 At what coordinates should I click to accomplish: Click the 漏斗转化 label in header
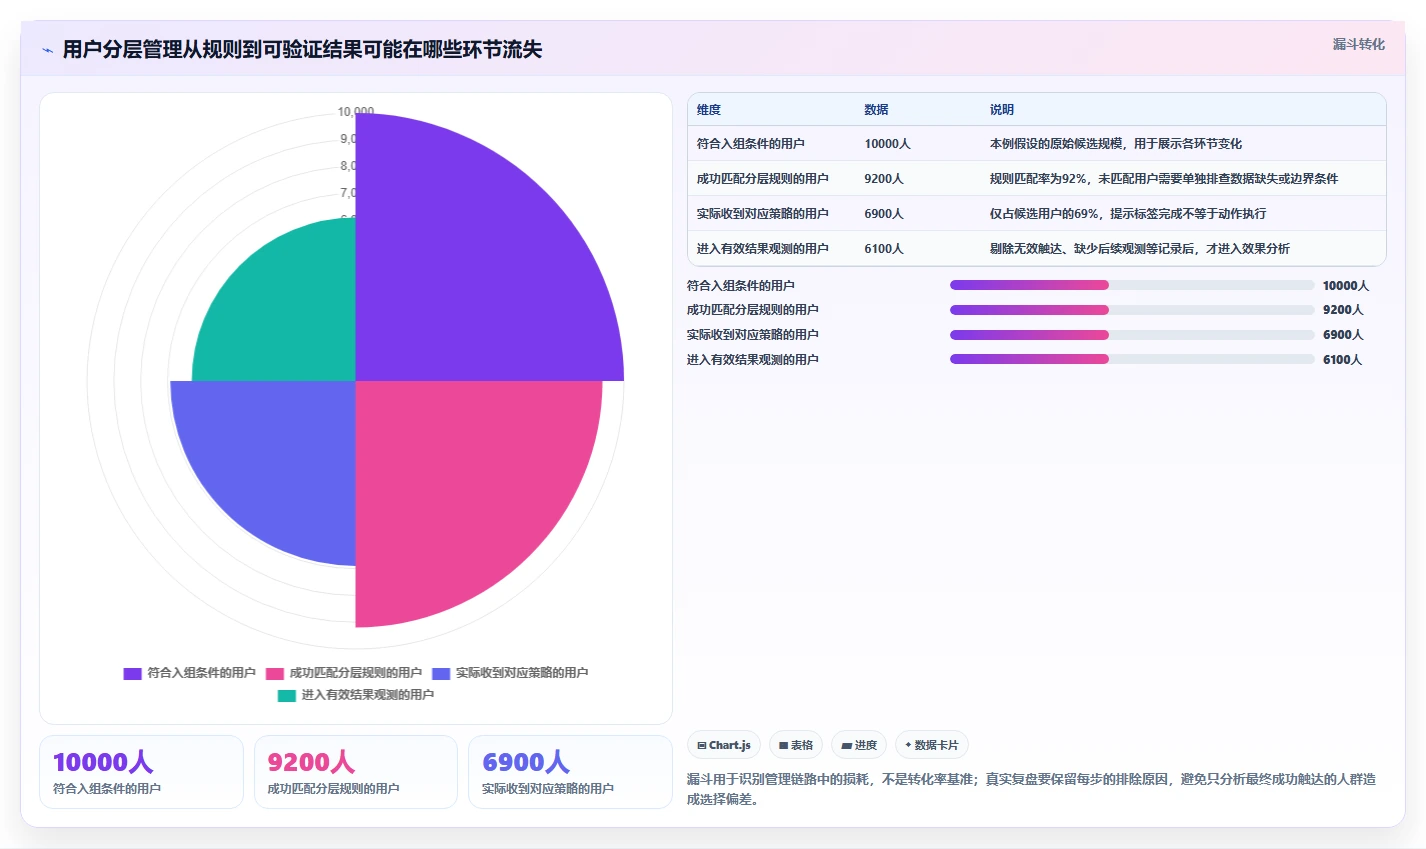point(1358,44)
